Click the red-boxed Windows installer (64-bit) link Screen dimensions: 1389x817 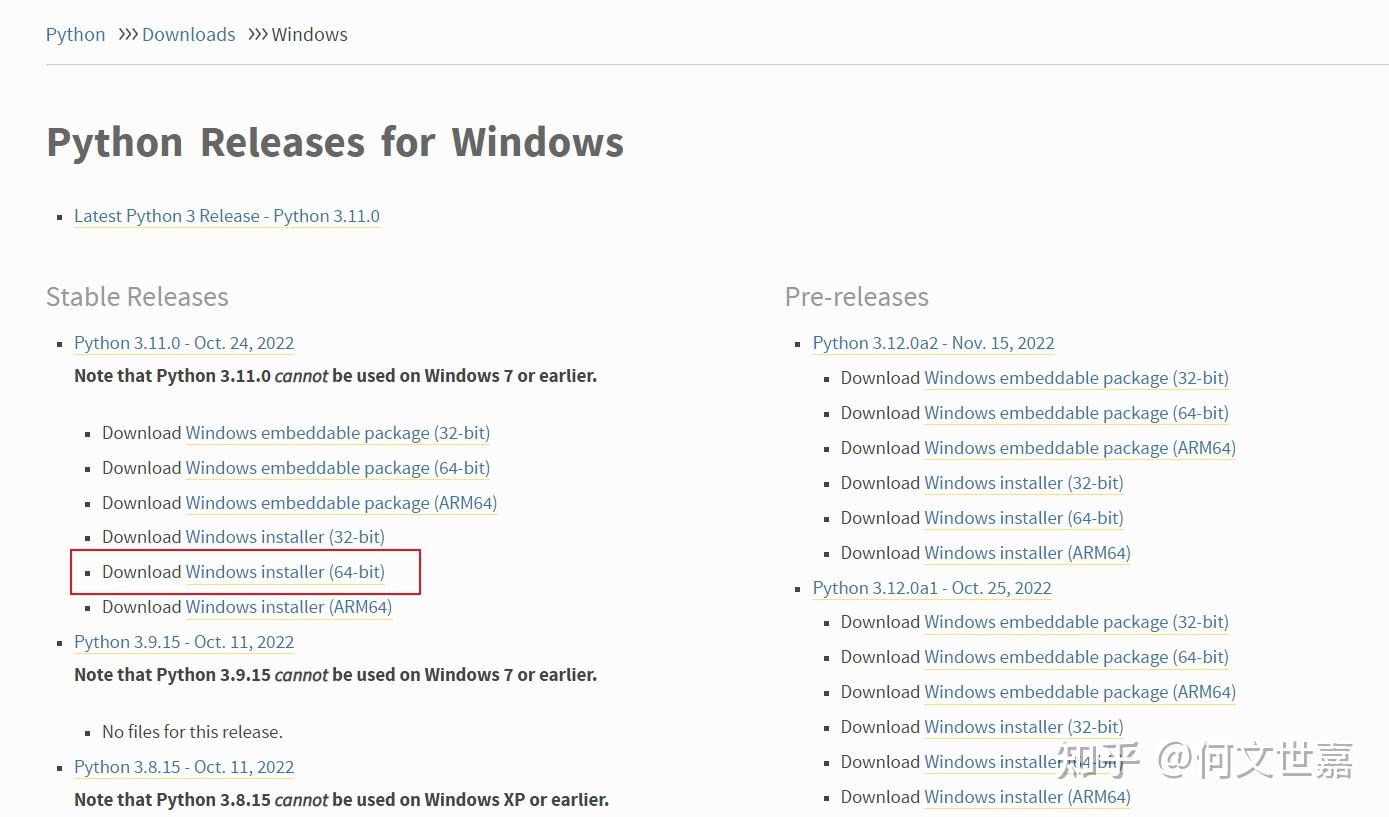pos(285,572)
